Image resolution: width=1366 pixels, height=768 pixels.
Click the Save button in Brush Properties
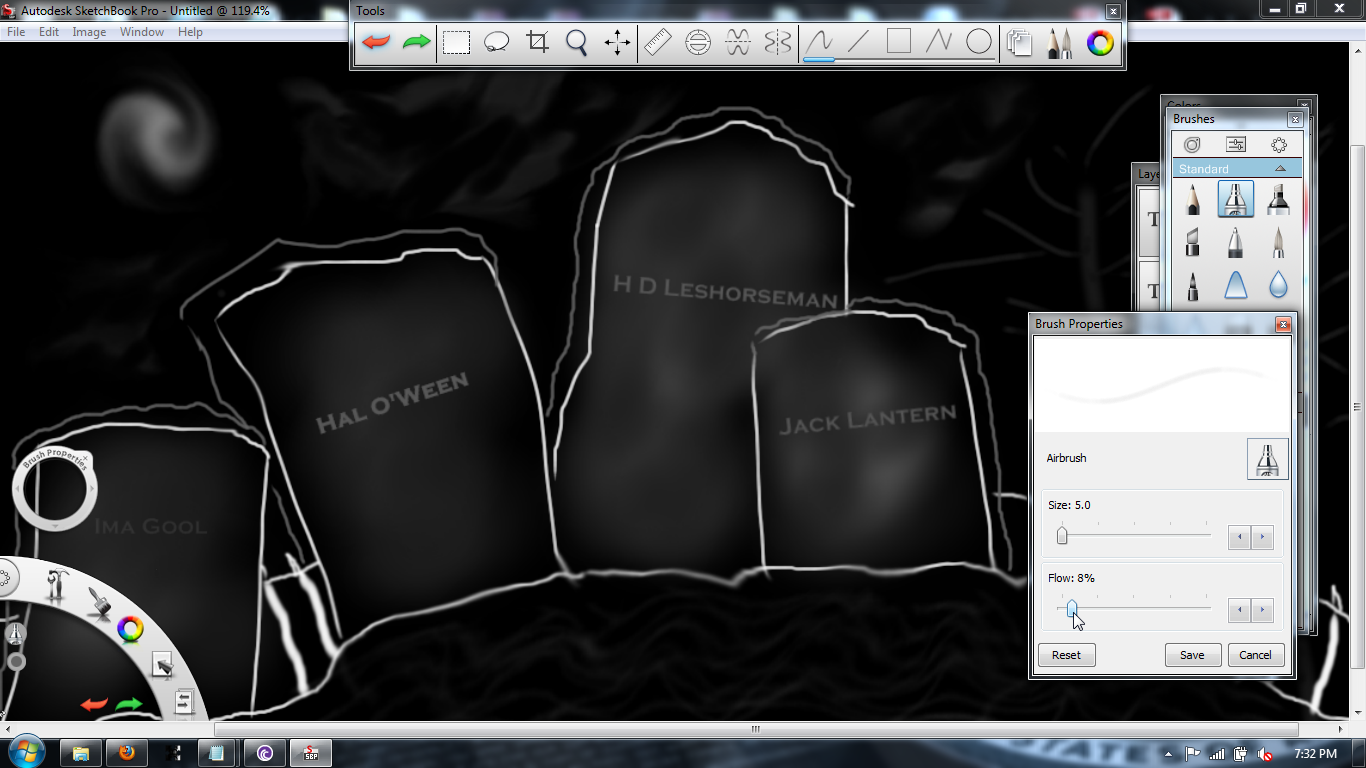tap(1192, 655)
